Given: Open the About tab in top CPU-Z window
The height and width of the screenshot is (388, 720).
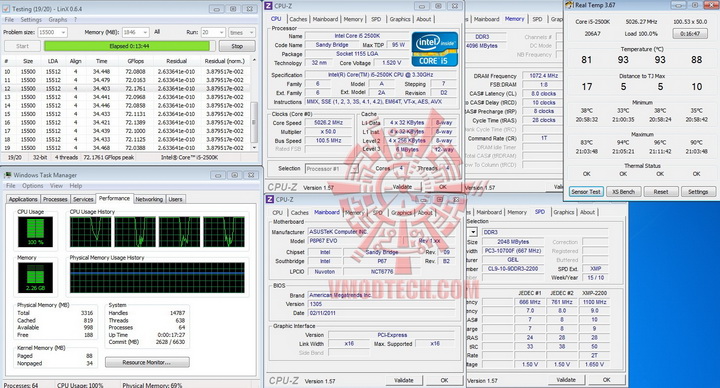Looking at the screenshot, I should pos(424,19).
